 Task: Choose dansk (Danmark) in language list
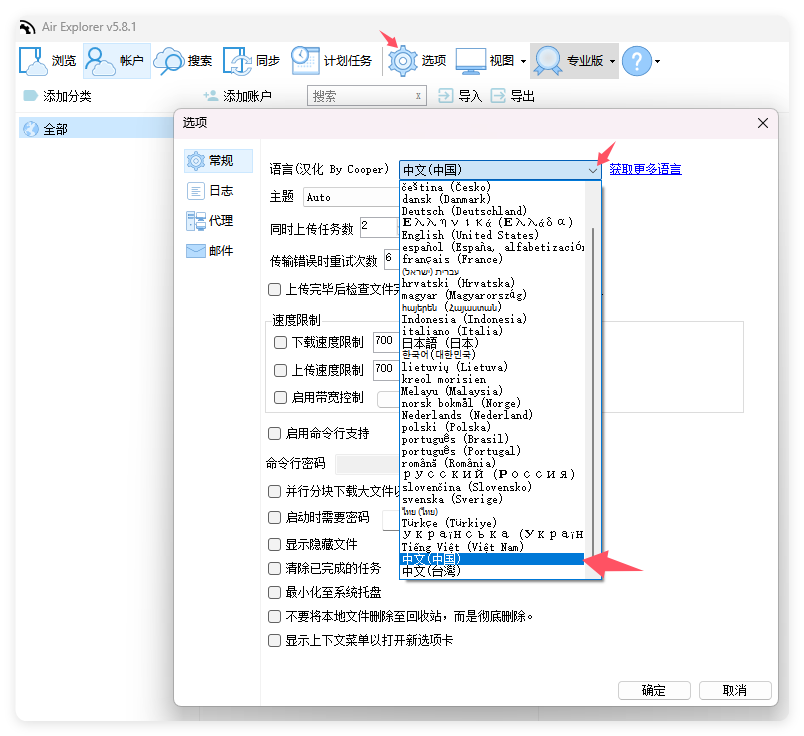pyautogui.click(x=492, y=199)
